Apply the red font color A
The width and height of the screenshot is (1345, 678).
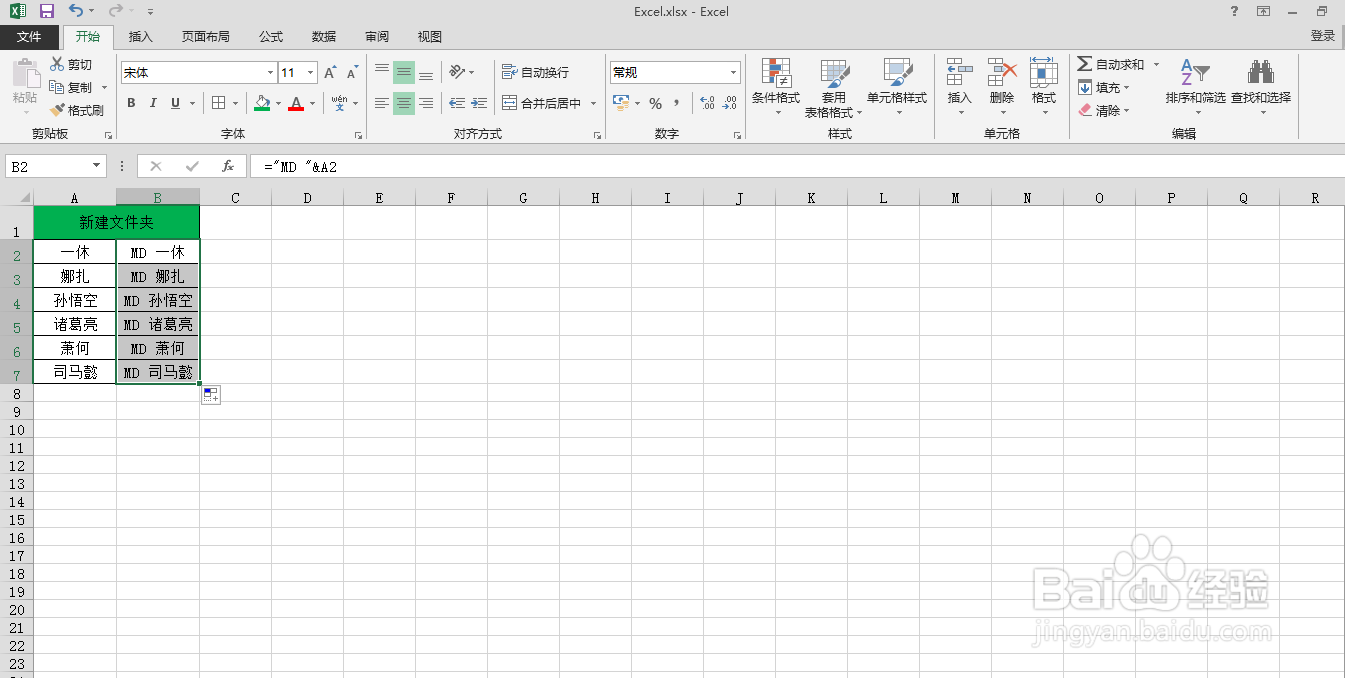point(296,103)
